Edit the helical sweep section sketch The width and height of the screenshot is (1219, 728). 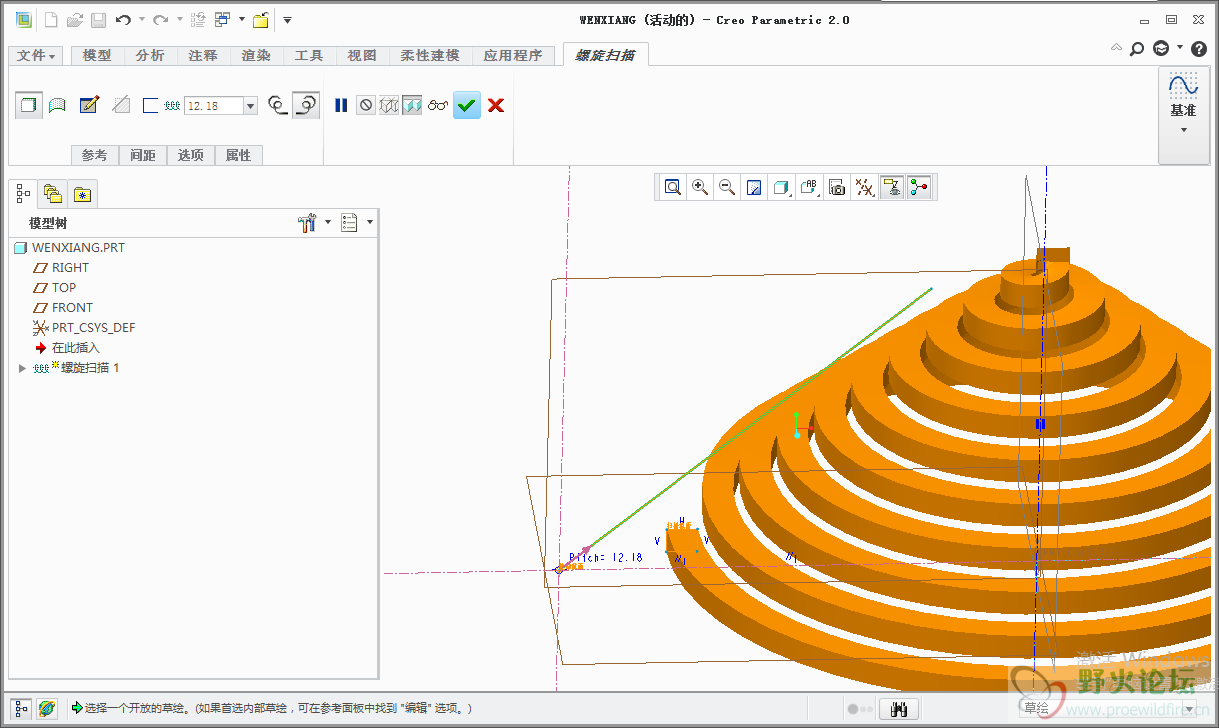89,105
